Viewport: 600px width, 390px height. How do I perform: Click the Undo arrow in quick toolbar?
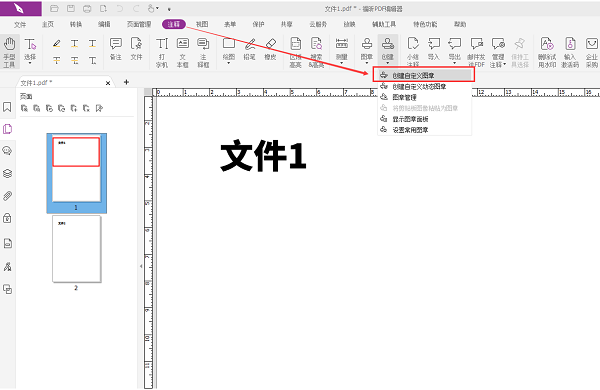[120, 8]
